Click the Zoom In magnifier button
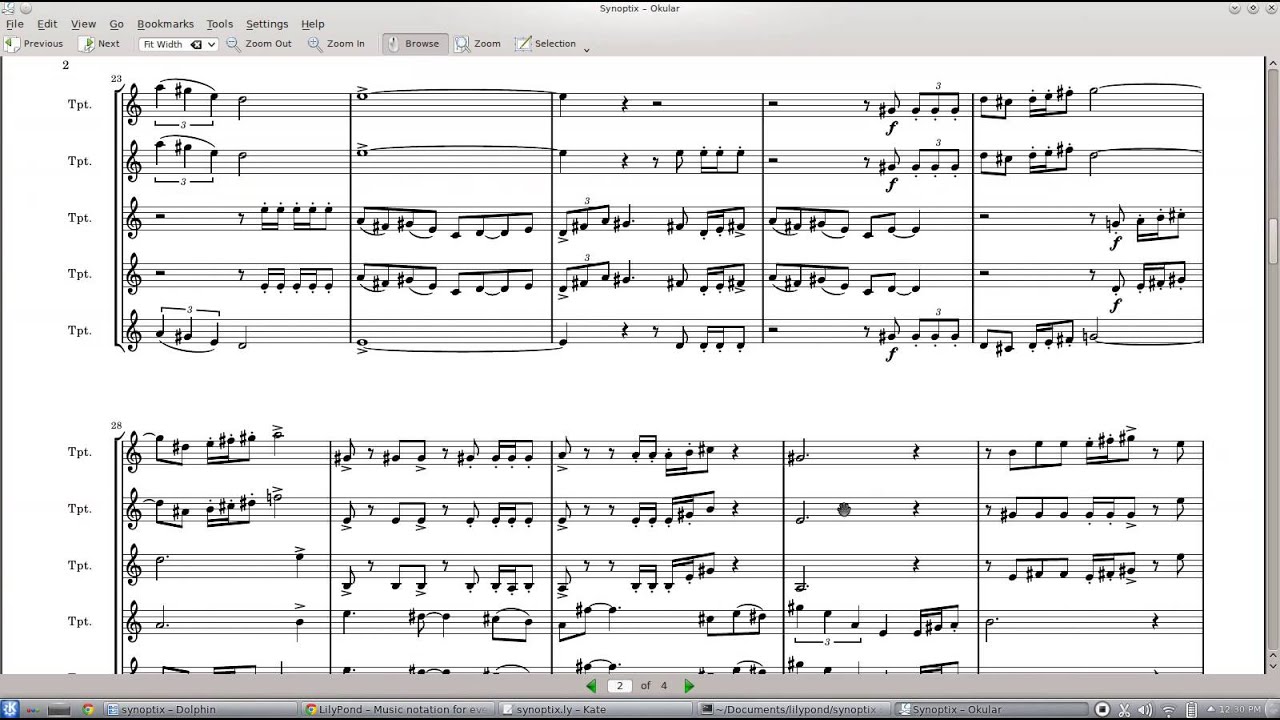The image size is (1280, 720). [336, 44]
